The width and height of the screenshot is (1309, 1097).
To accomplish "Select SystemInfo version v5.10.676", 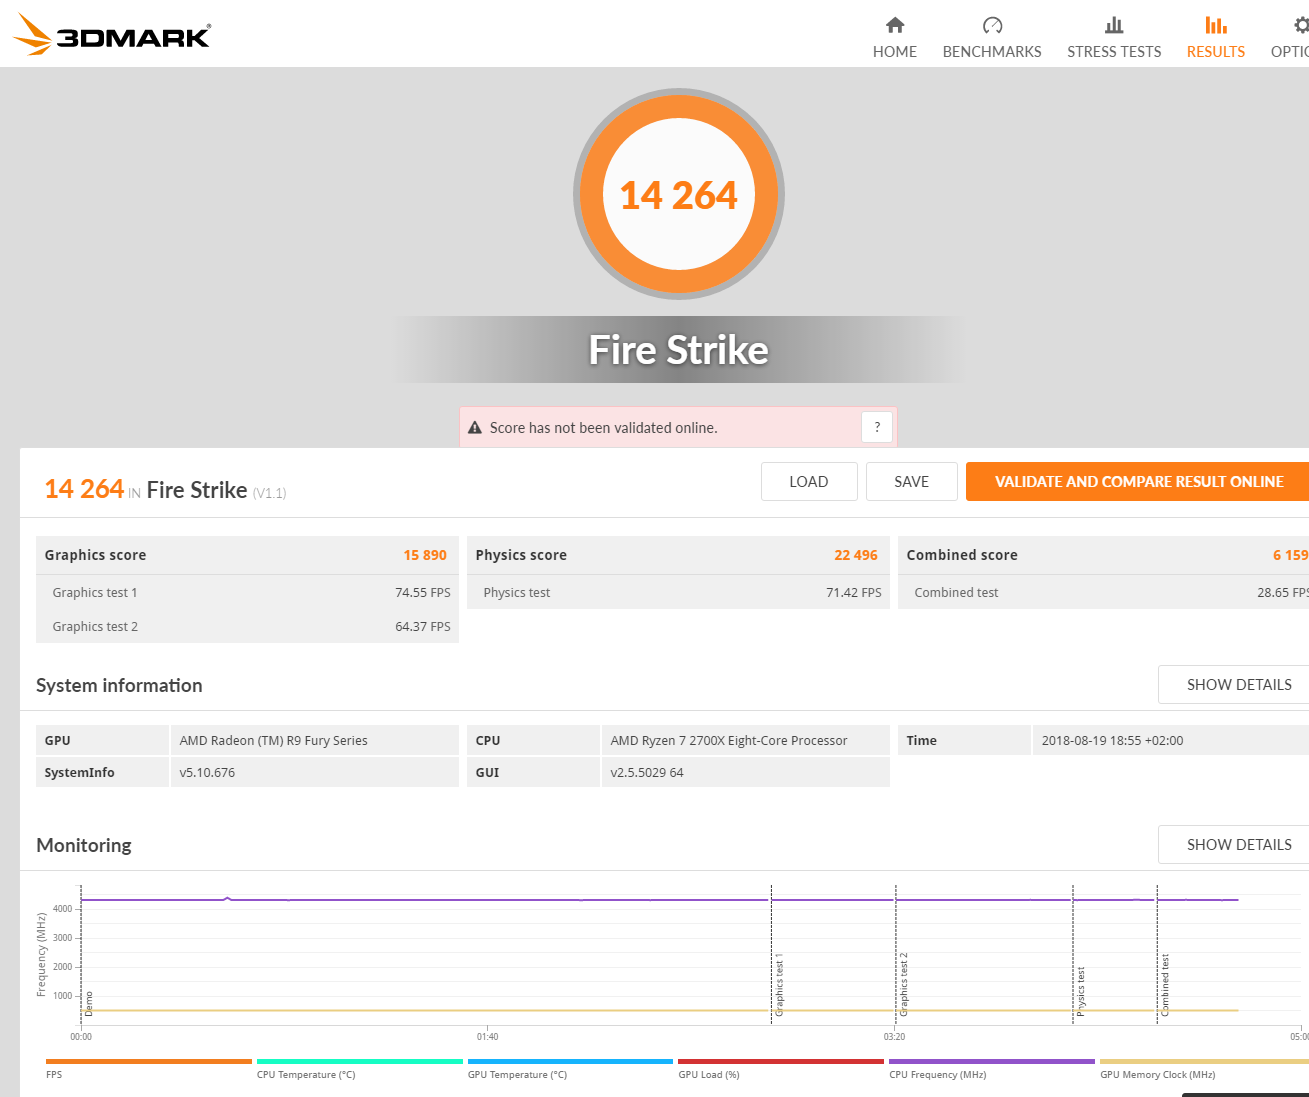I will tap(207, 773).
